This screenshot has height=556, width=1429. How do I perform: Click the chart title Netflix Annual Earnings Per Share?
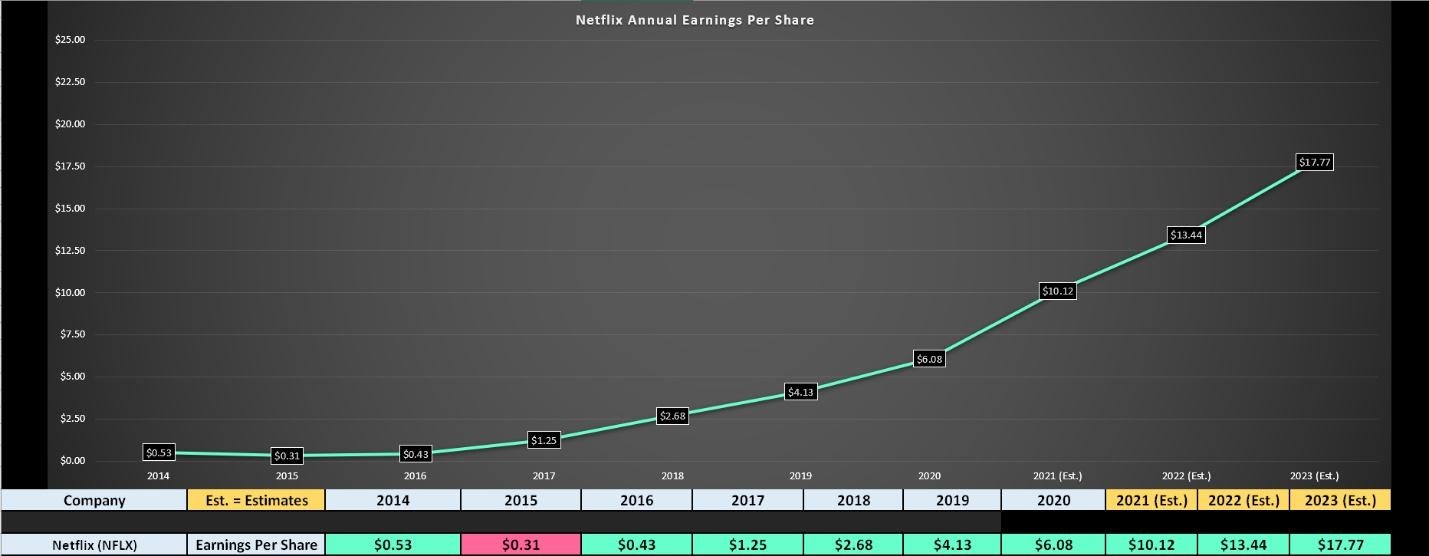[695, 19]
